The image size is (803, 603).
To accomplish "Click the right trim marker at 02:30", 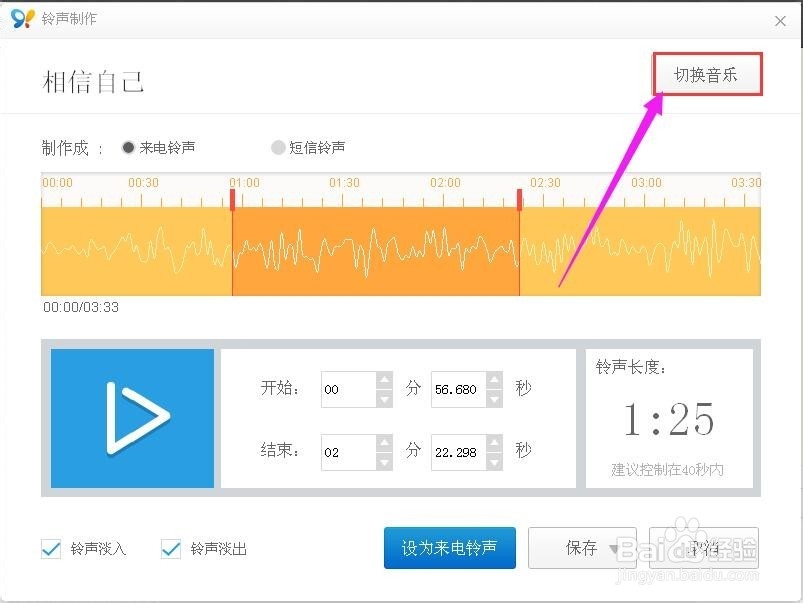I will (519, 199).
